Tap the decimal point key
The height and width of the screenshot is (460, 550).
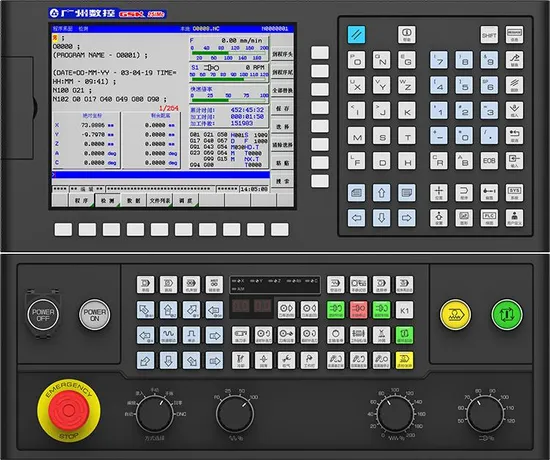pyautogui.click(x=489, y=136)
